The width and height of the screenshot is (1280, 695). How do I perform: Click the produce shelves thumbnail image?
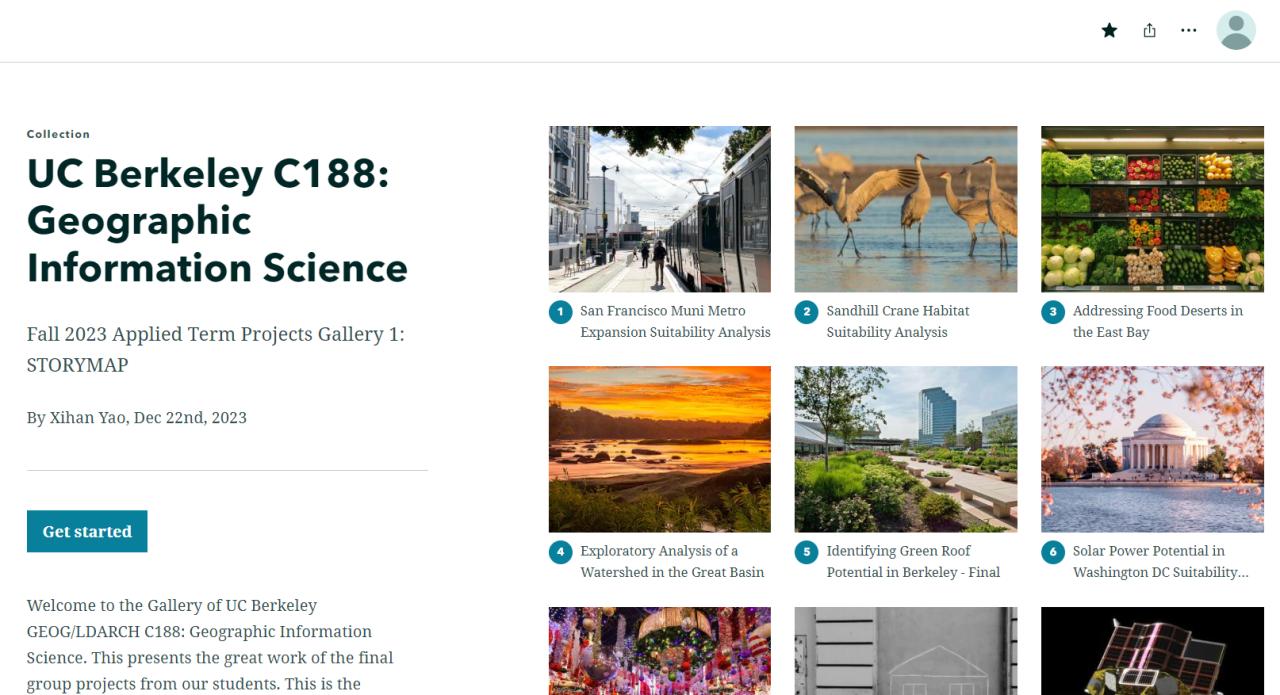coord(1152,208)
